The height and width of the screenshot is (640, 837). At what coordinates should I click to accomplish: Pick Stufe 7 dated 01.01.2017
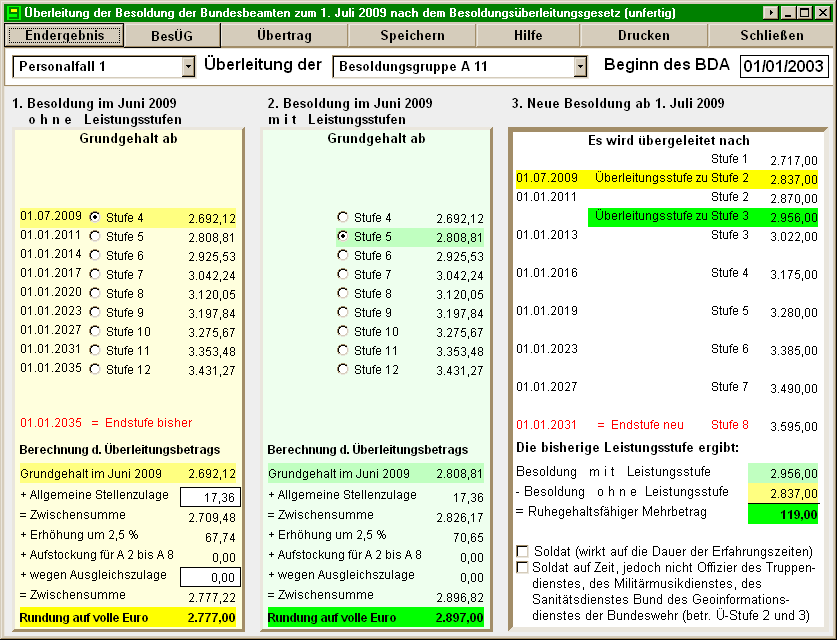click(x=95, y=274)
